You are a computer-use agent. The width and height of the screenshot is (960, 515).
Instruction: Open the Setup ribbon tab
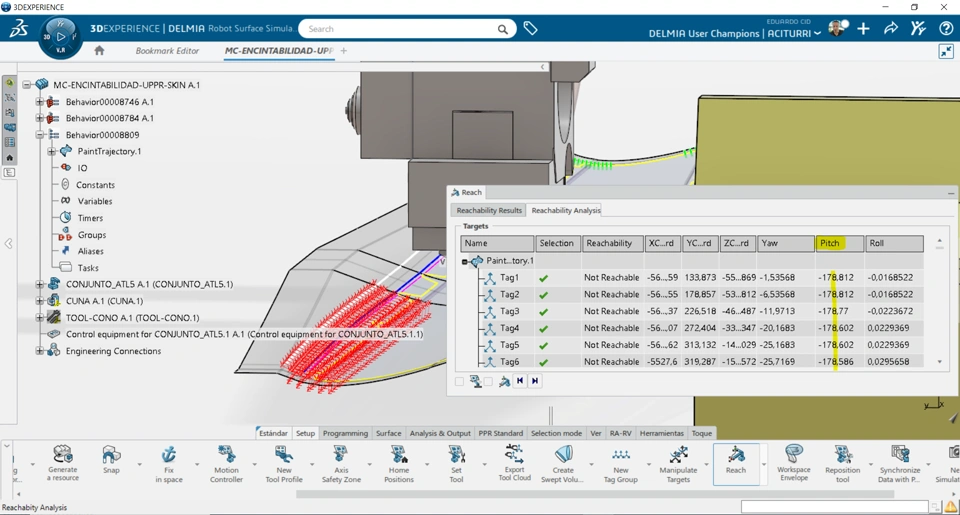(x=305, y=433)
